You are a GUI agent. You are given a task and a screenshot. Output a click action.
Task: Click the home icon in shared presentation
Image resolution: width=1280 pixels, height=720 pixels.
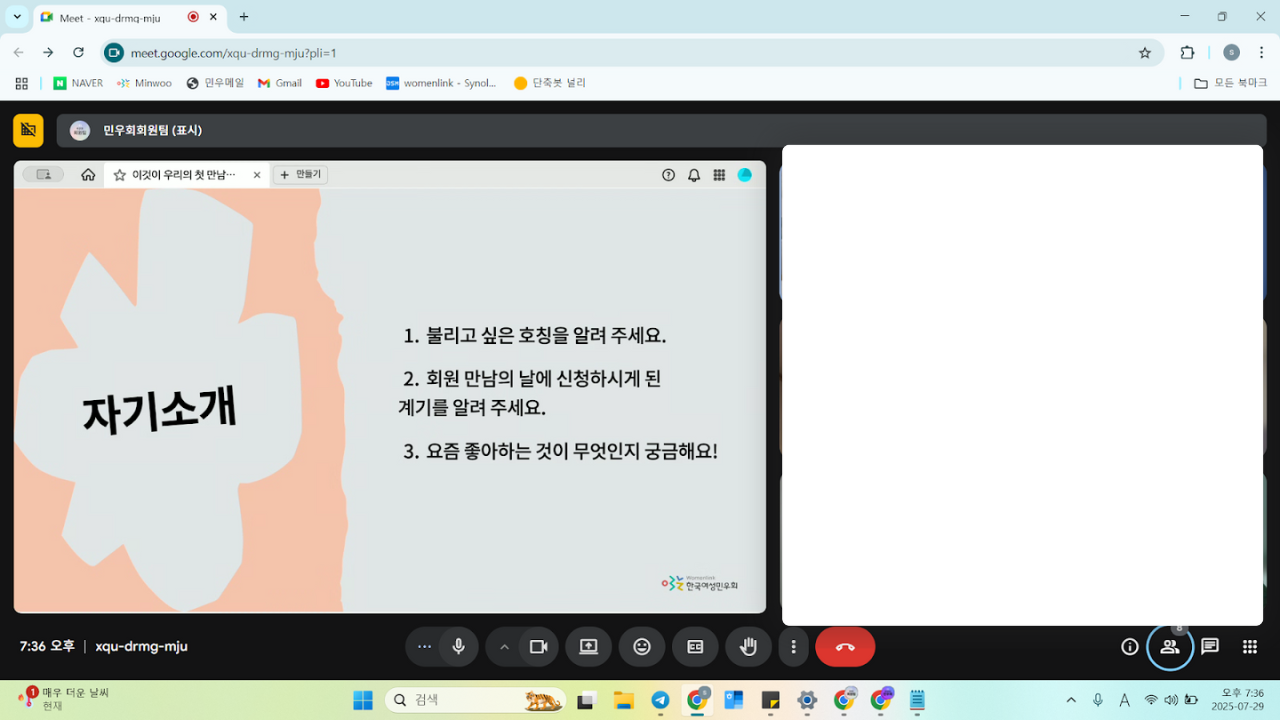pos(88,175)
